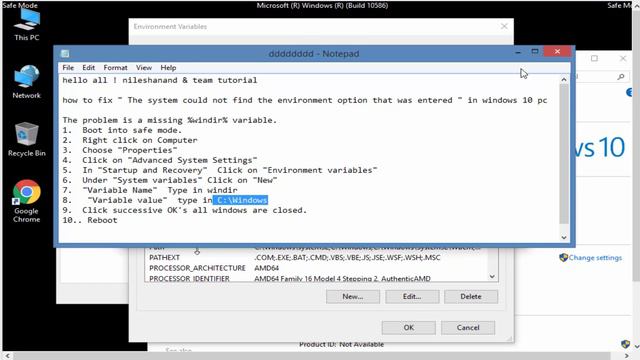The height and width of the screenshot is (360, 640).
Task: Open Network desktop icon
Action: click(27, 82)
